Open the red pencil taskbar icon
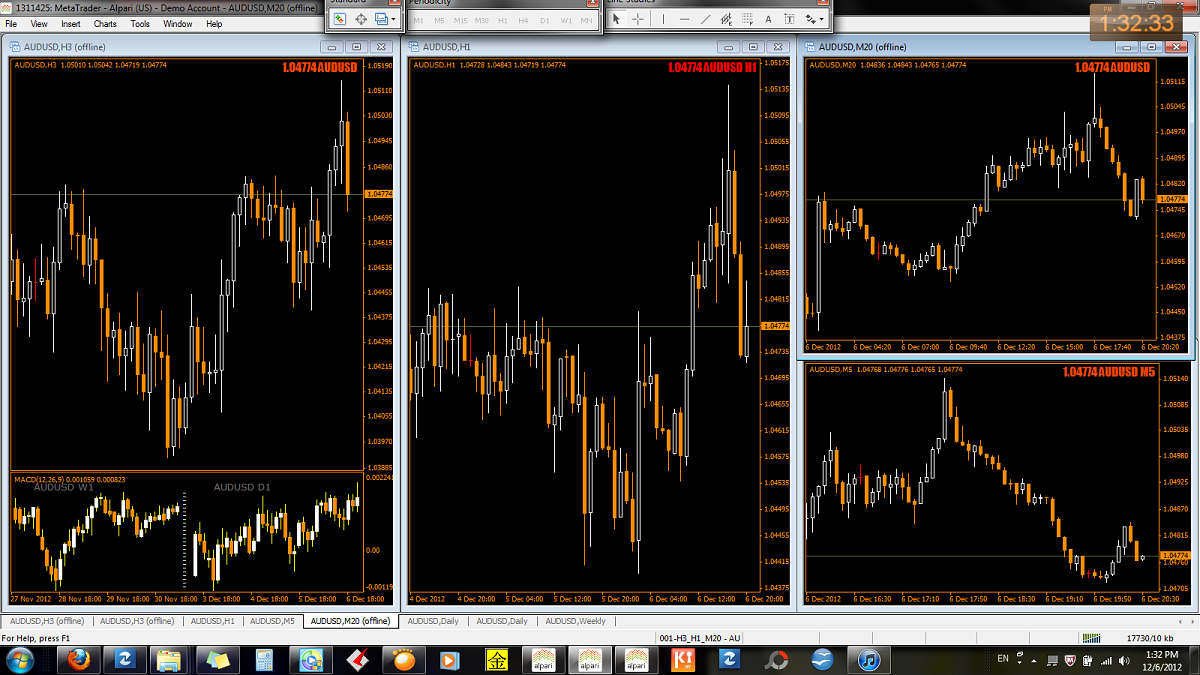Viewport: 1200px width, 675px height. coord(357,659)
